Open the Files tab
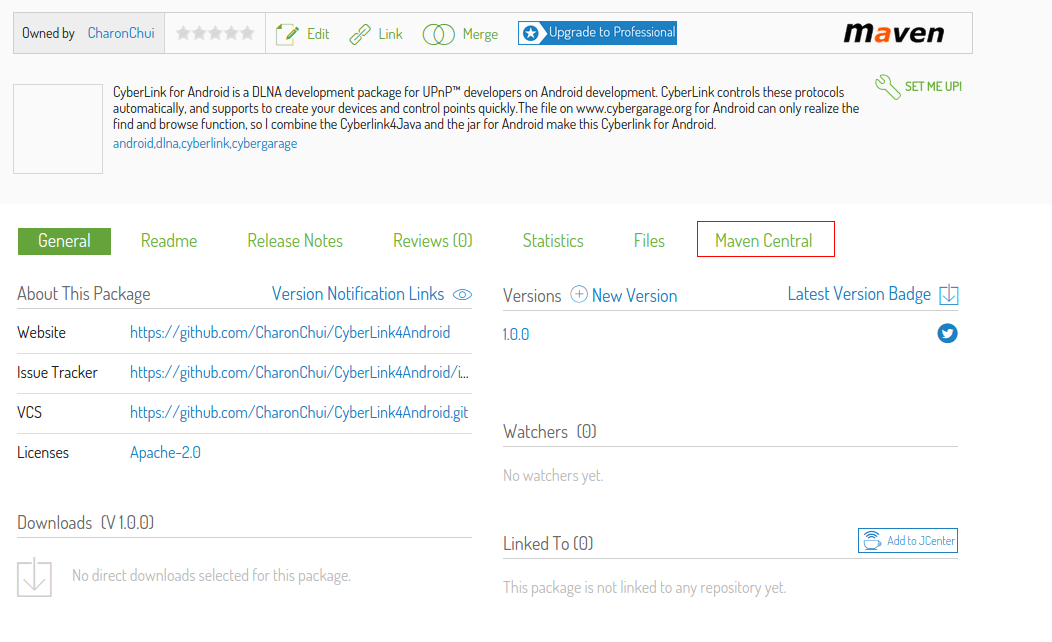The height and width of the screenshot is (642, 1052). (x=649, y=241)
